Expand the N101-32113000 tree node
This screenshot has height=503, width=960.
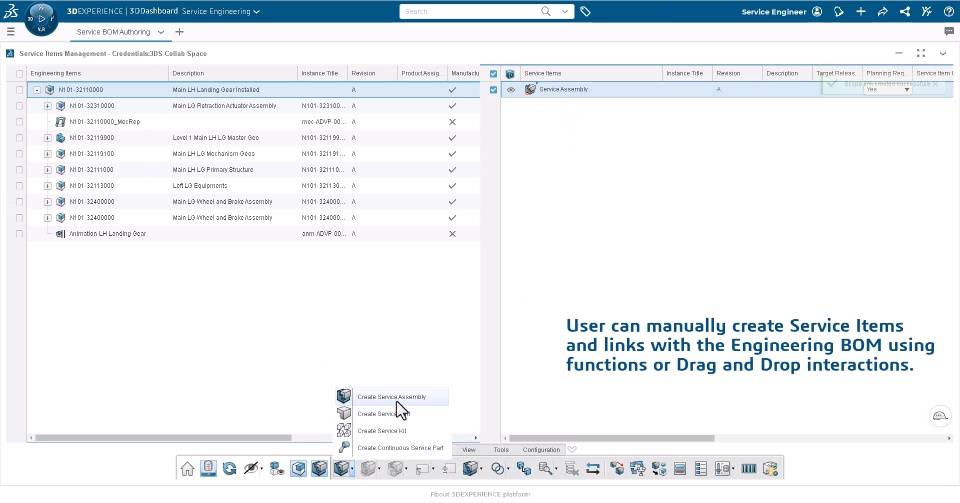48,185
